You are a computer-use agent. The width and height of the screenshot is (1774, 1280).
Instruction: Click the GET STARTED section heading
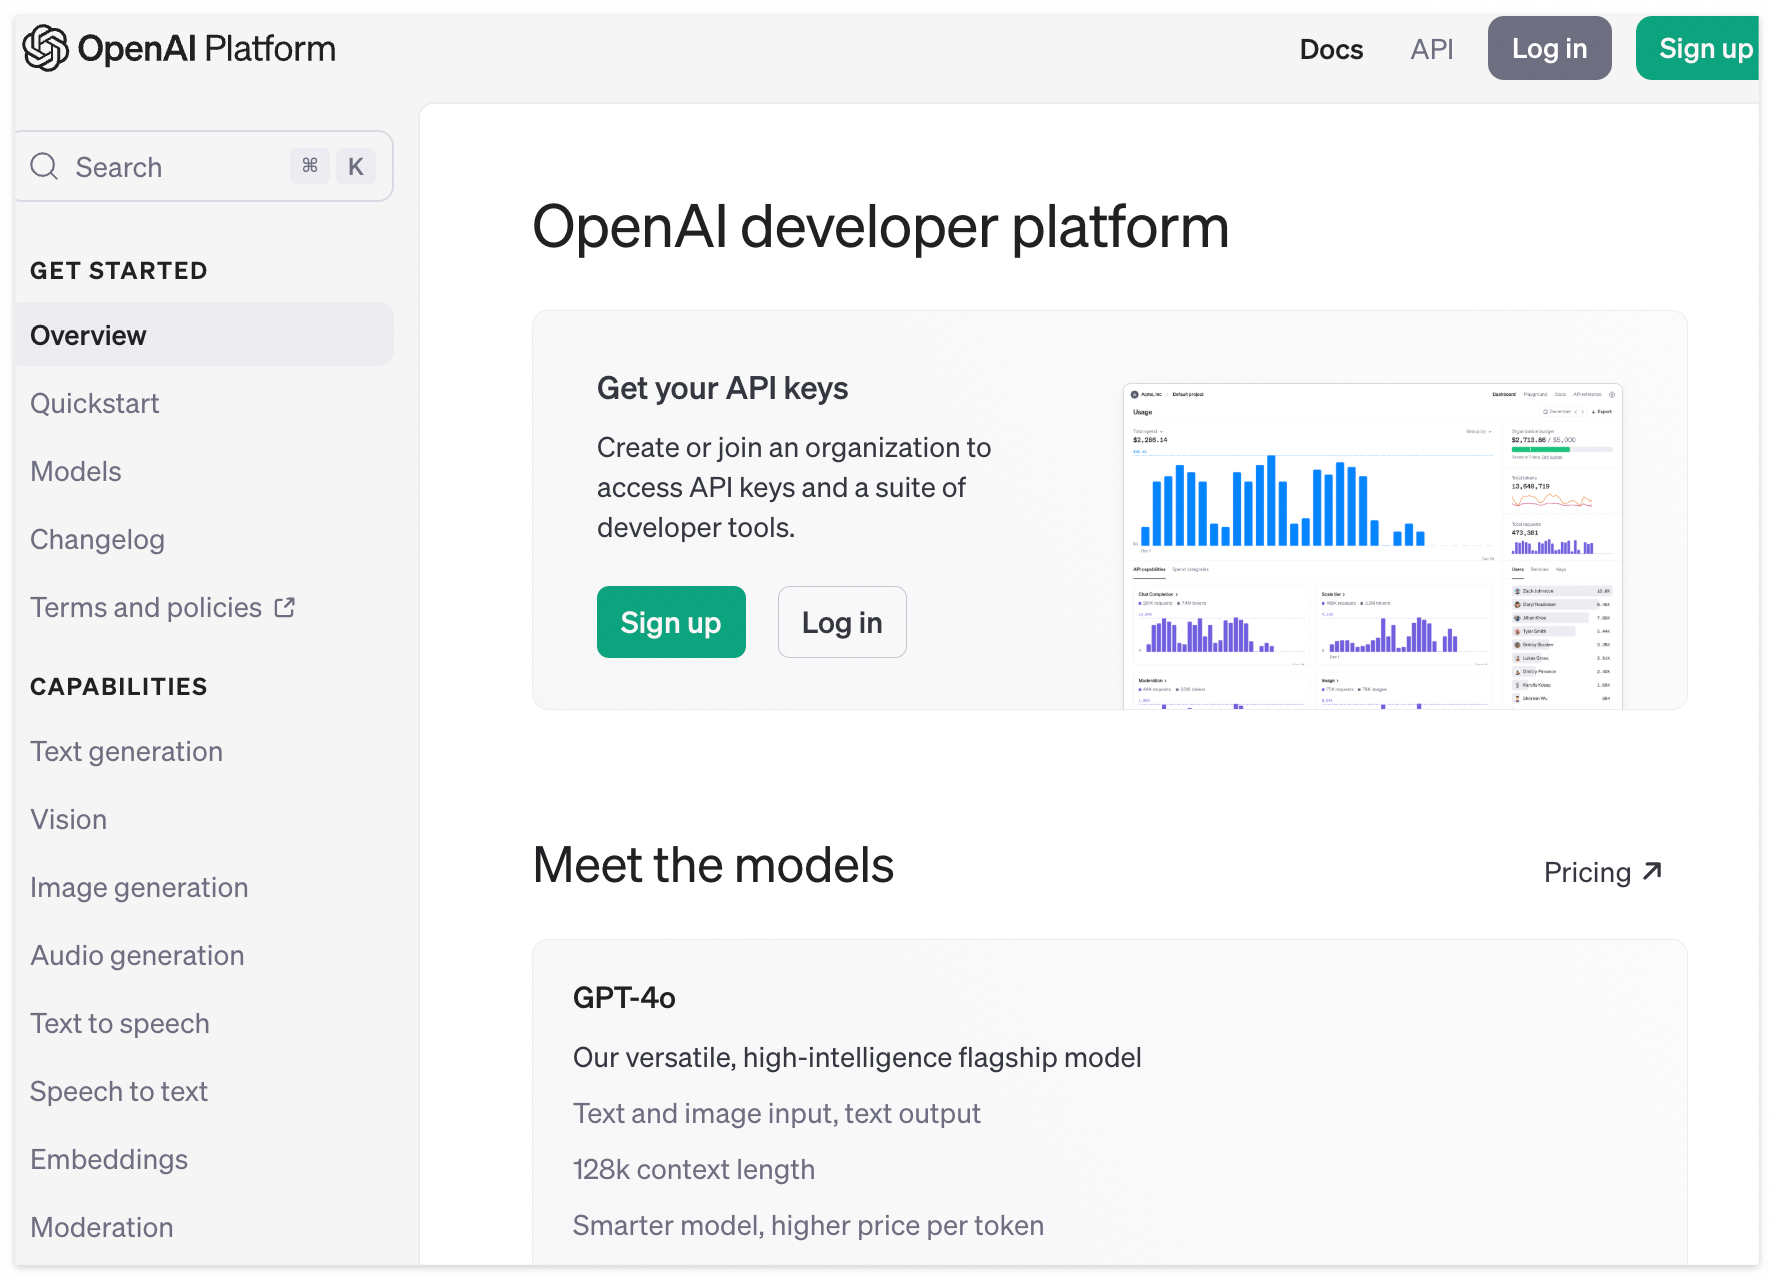point(119,271)
